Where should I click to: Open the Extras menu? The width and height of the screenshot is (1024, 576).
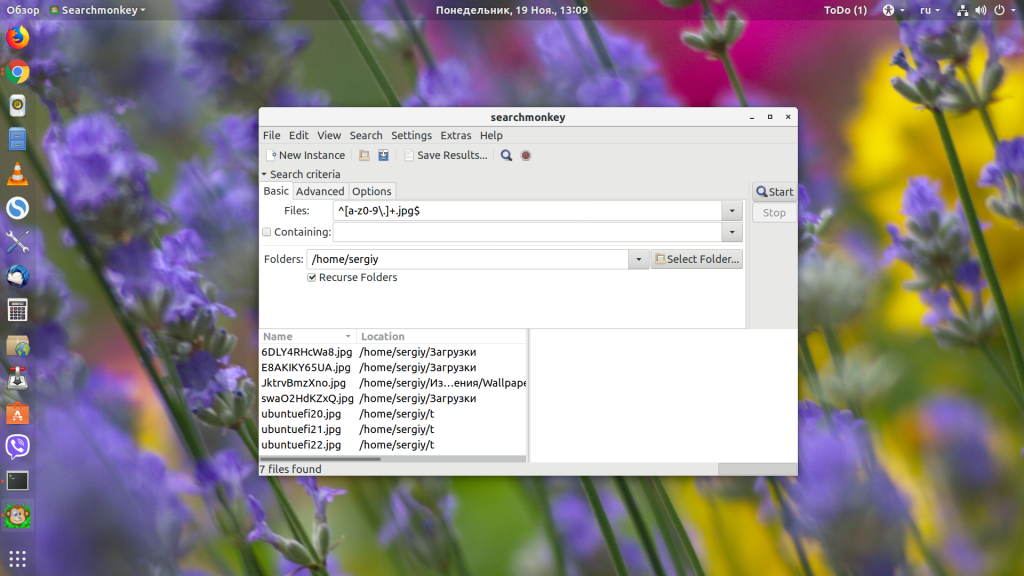coord(455,135)
